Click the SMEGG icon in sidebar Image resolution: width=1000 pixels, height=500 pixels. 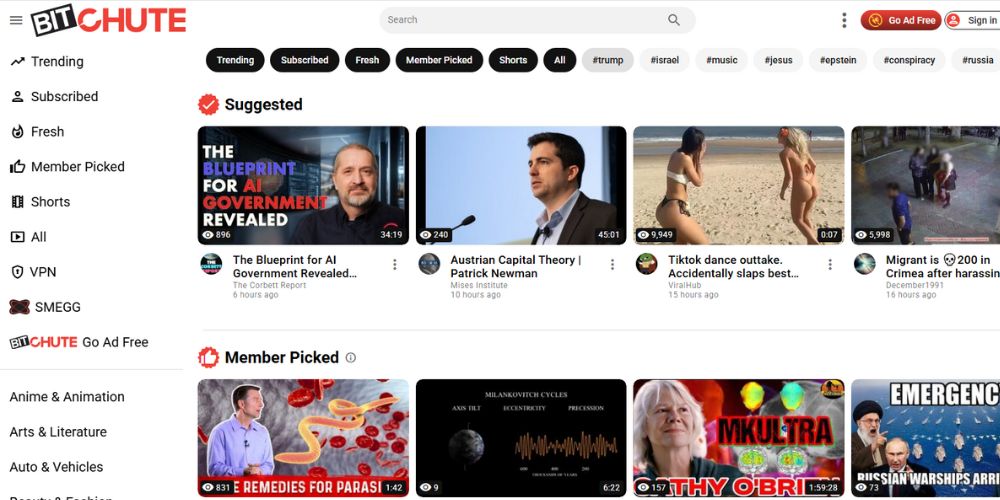coord(17,307)
